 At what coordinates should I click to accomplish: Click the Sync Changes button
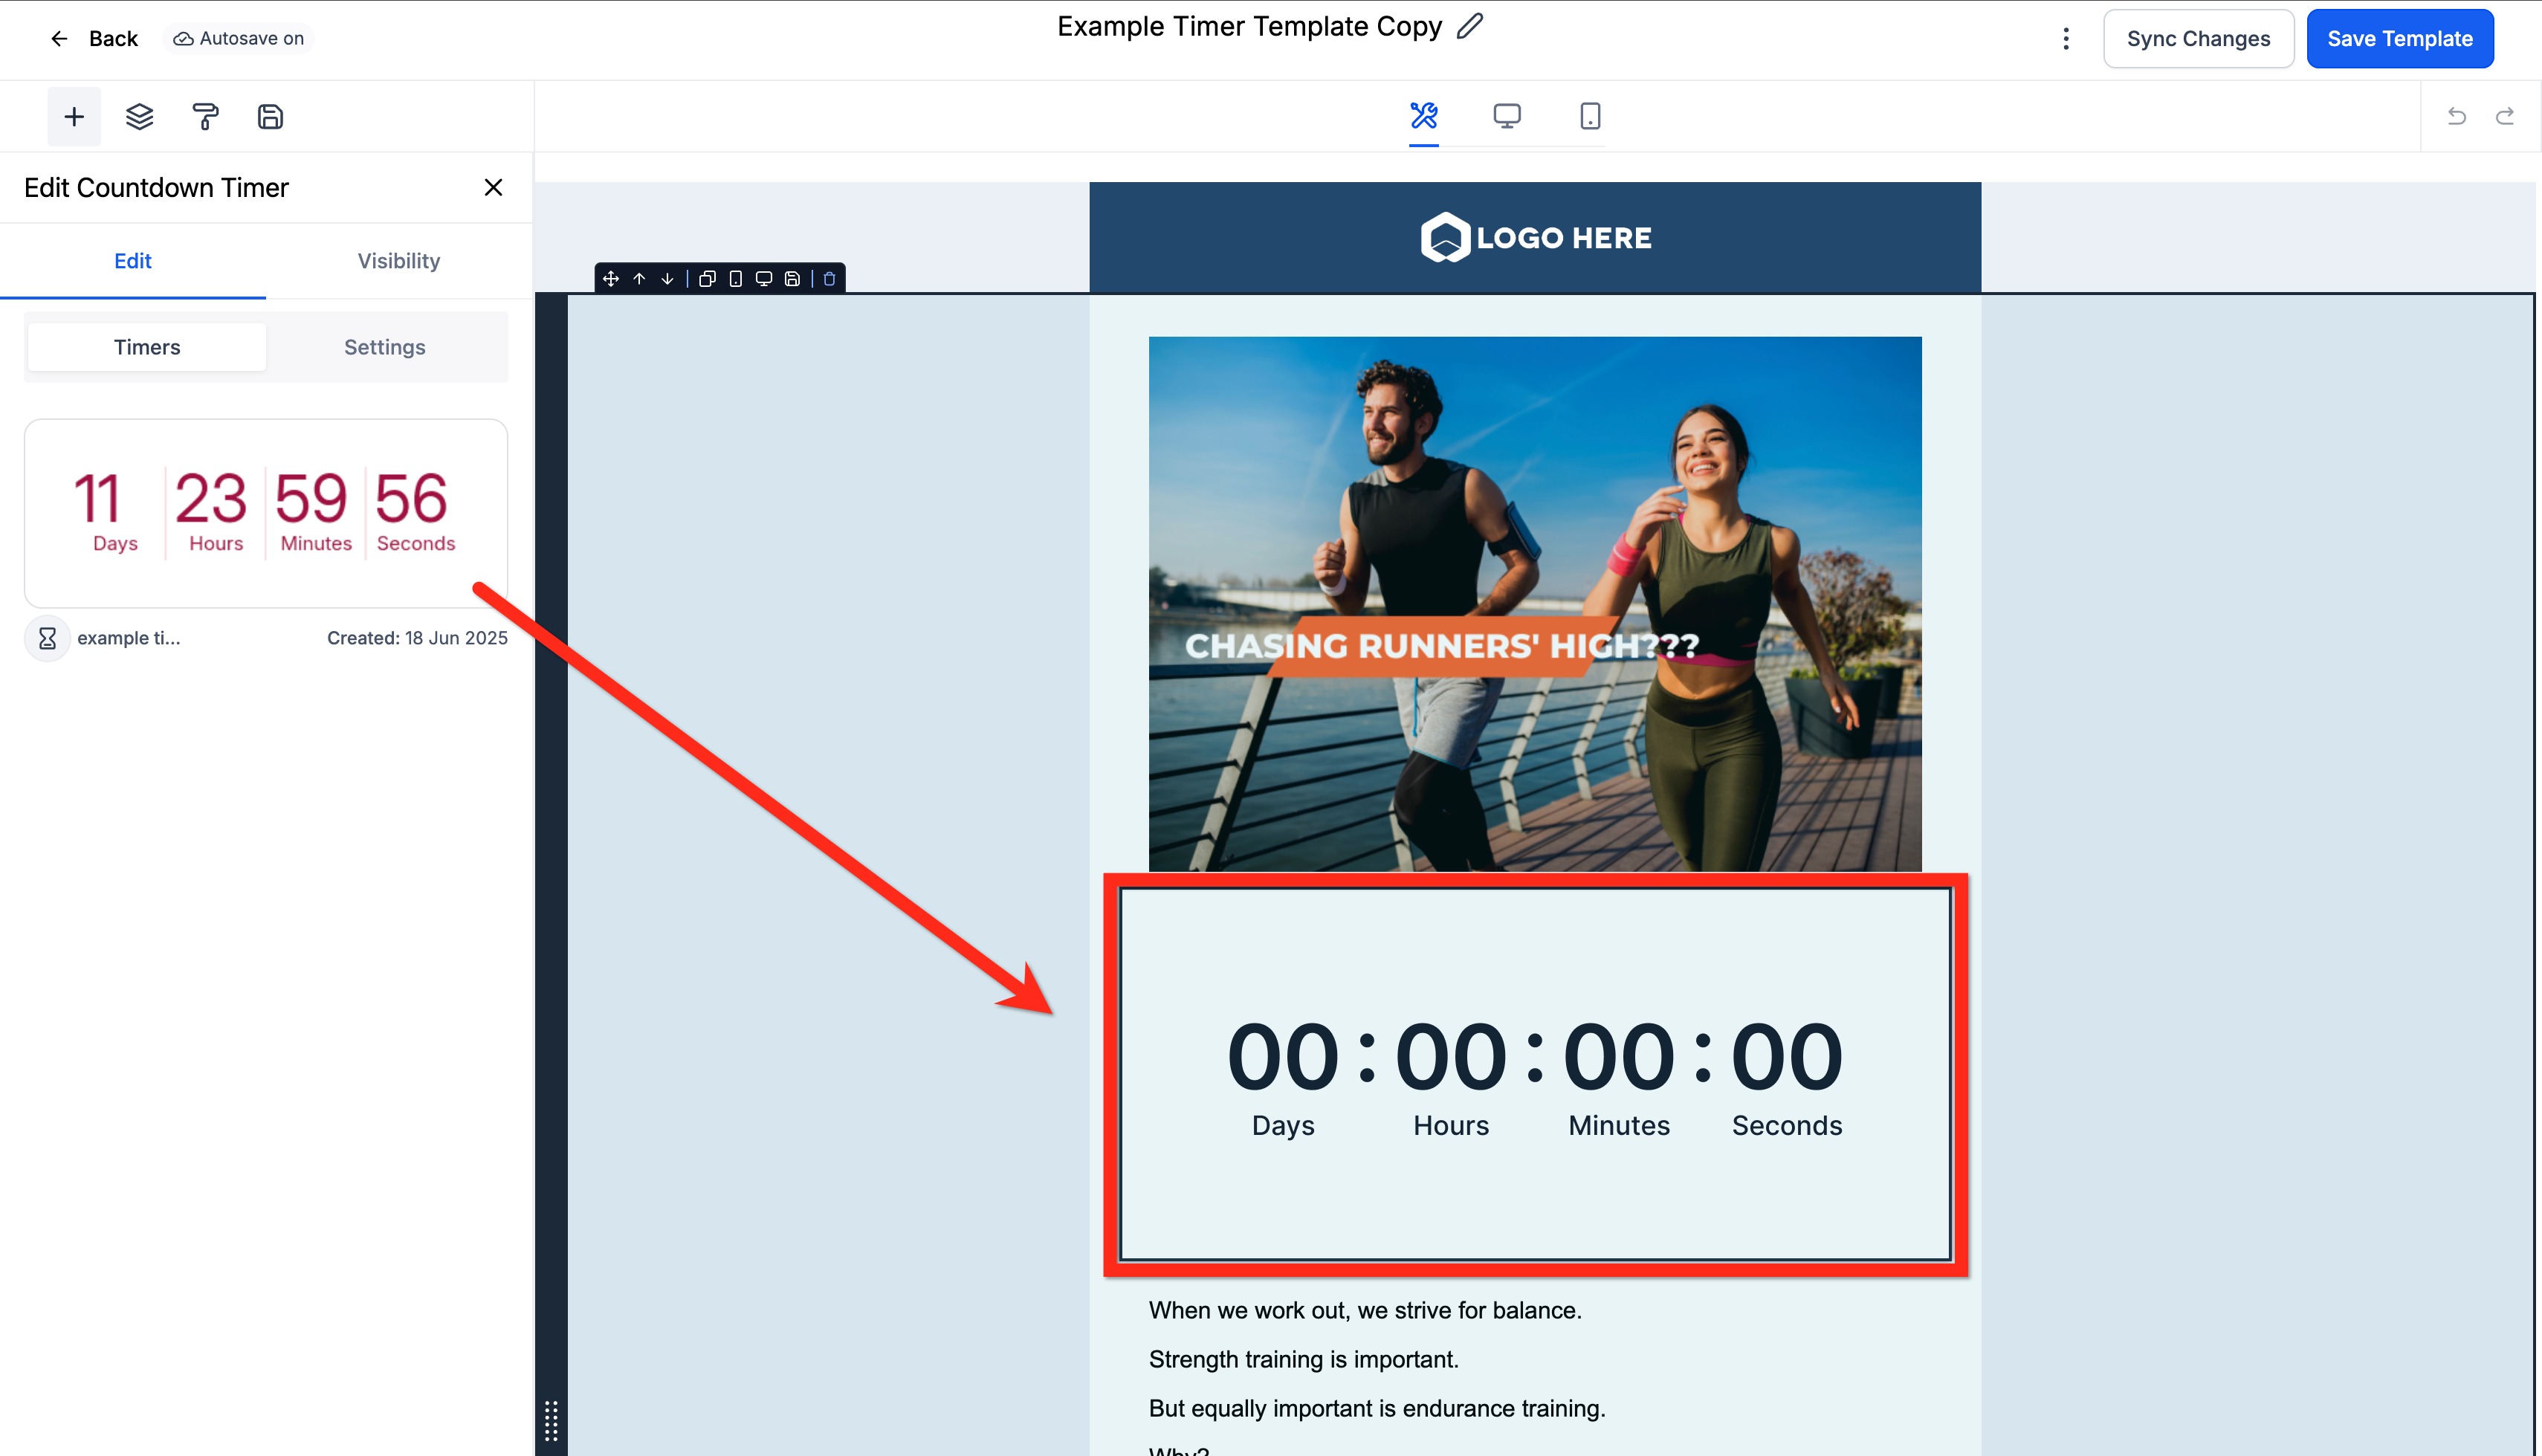pos(2197,39)
